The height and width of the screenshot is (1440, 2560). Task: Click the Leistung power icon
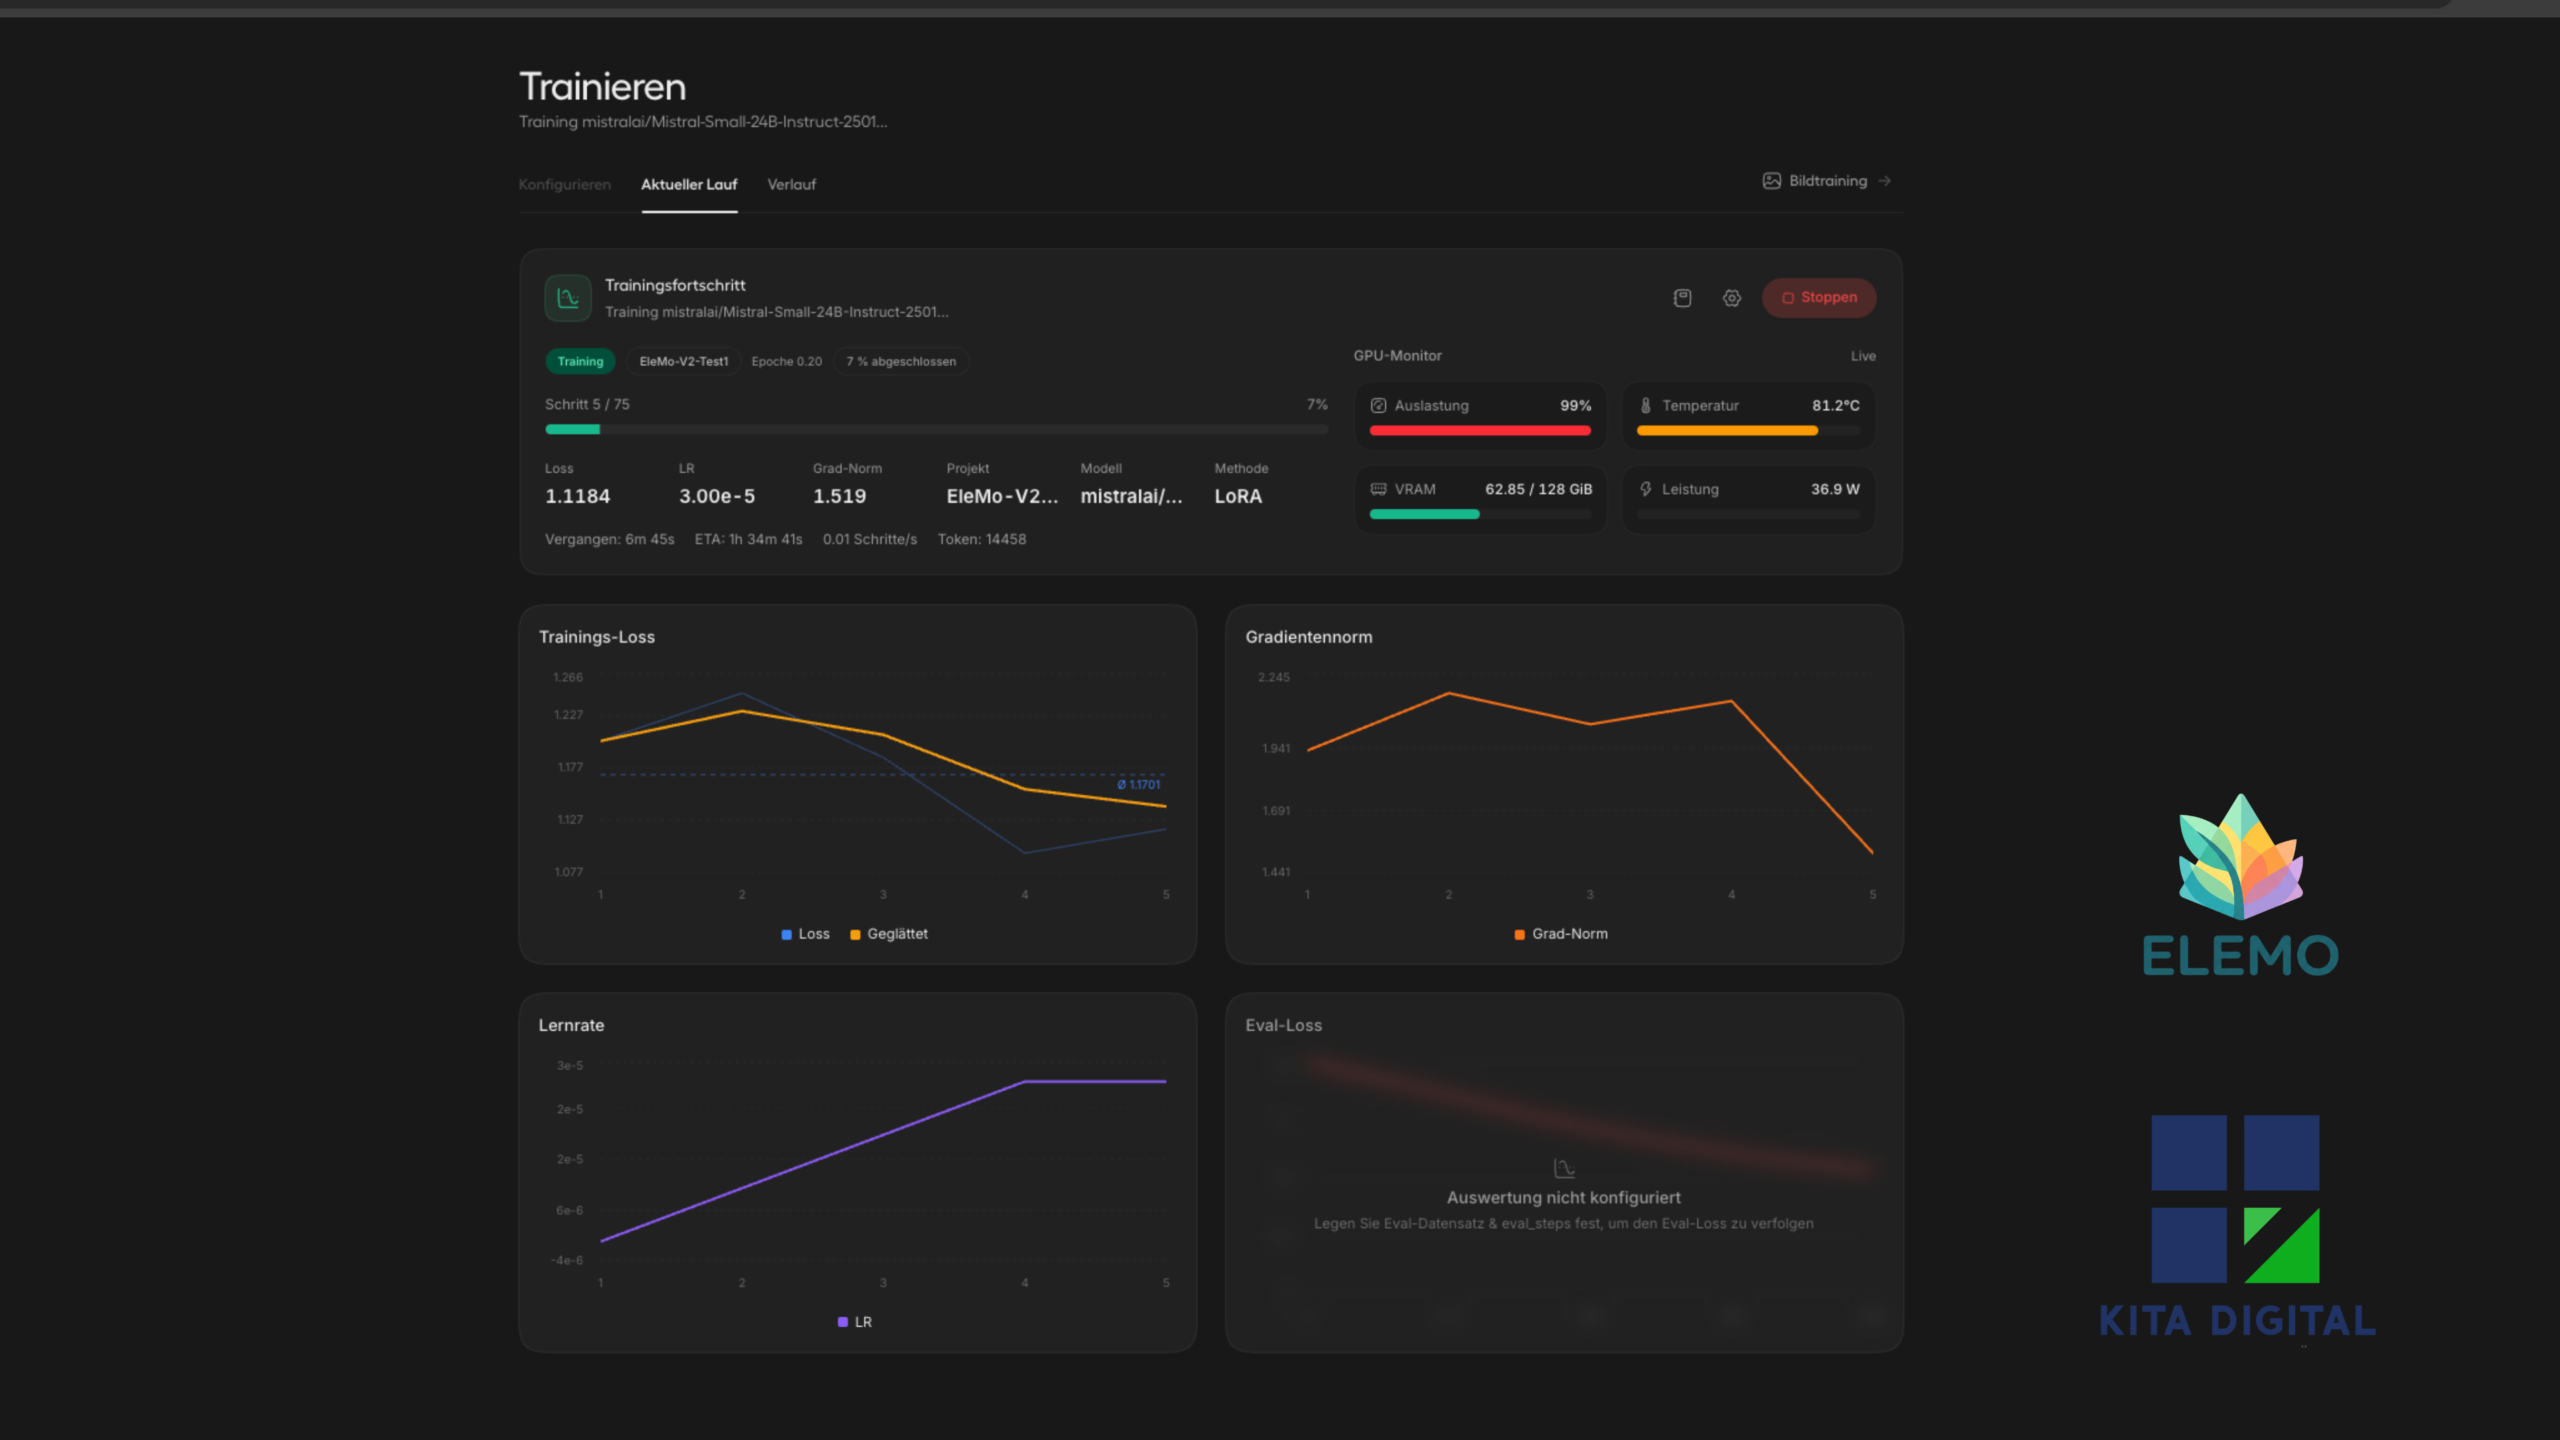tap(1645, 490)
